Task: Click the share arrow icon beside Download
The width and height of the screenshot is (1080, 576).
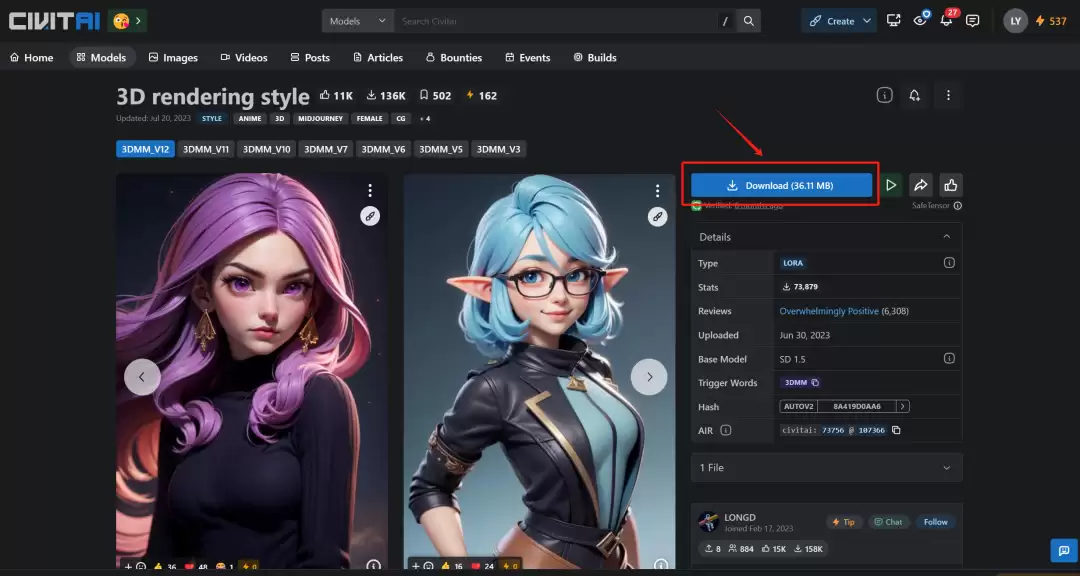Action: [921, 185]
